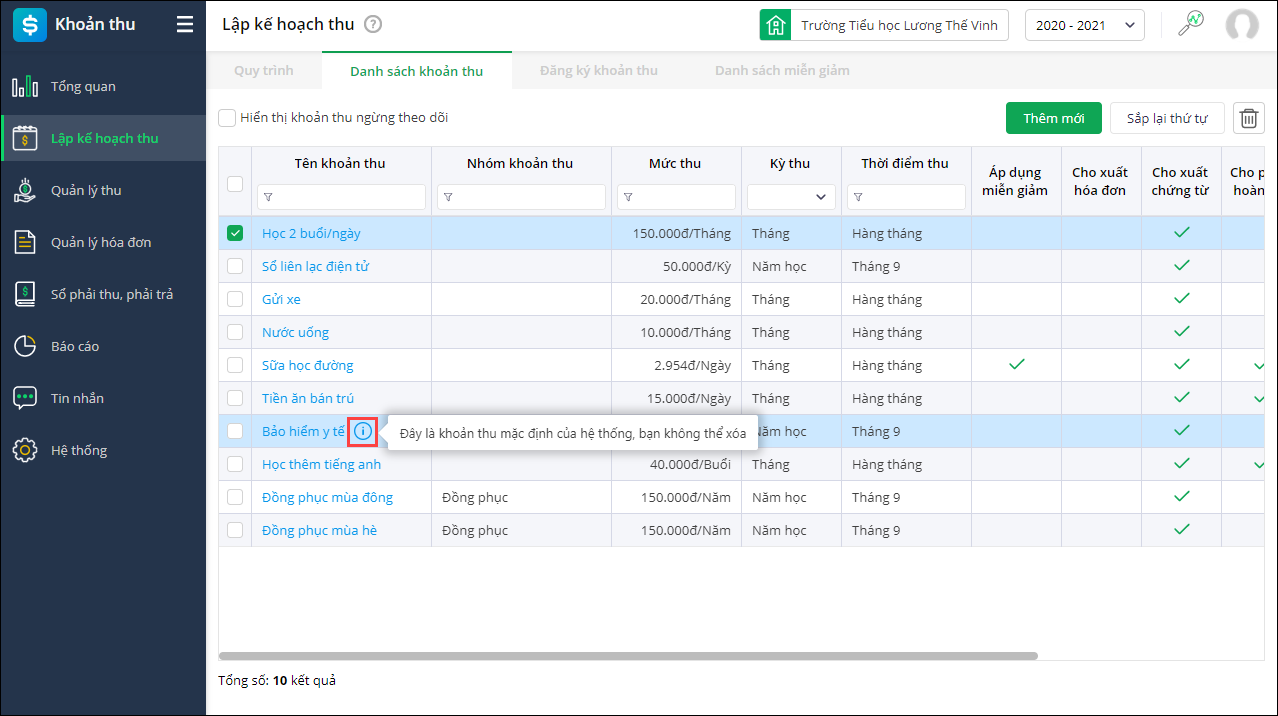Open the user avatar profile

[x=1242, y=25]
